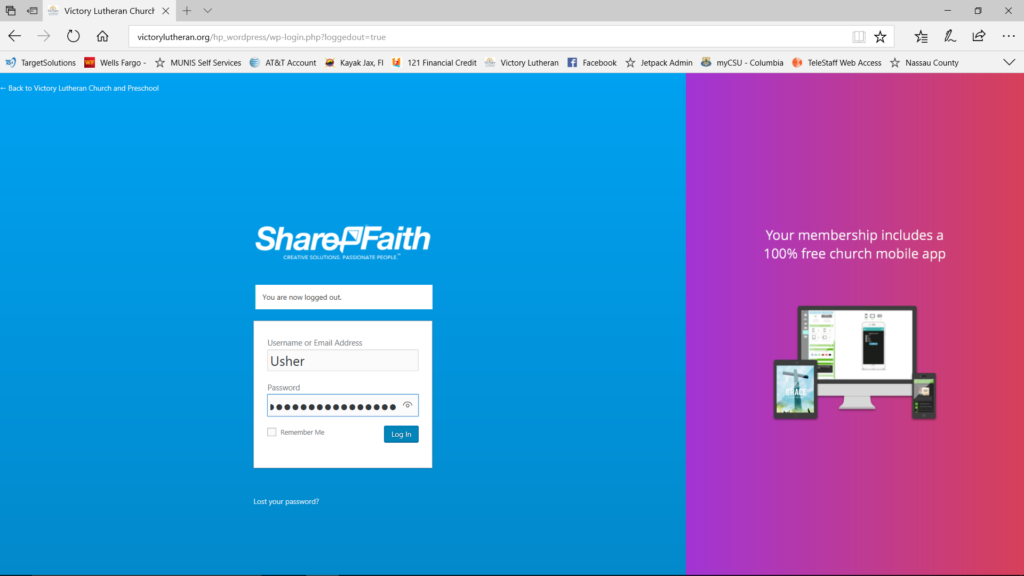Screen dimensions: 1024x576
Task: Click the devices mockup image
Action: 855,362
